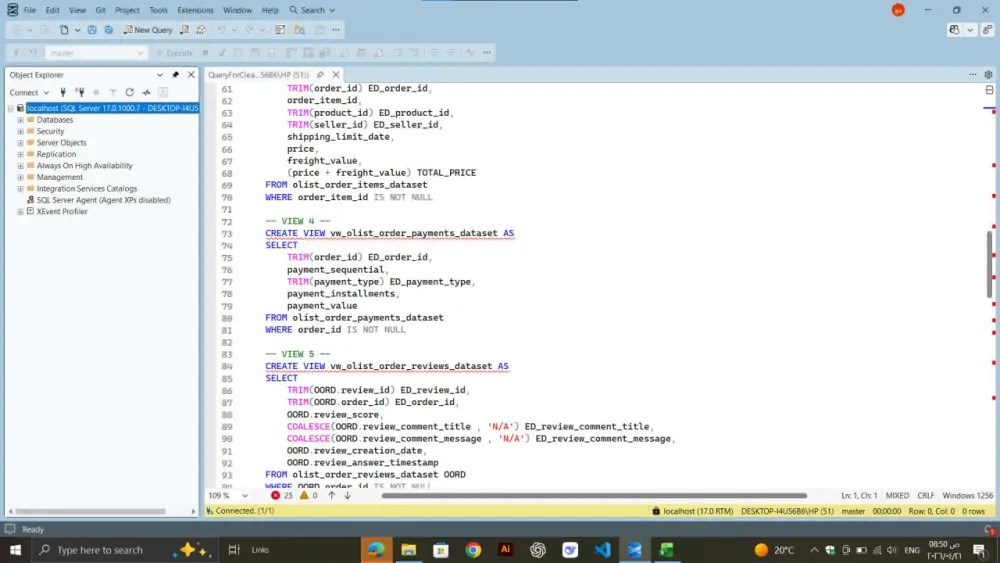Pin the QueryForClea query tab

(320, 75)
